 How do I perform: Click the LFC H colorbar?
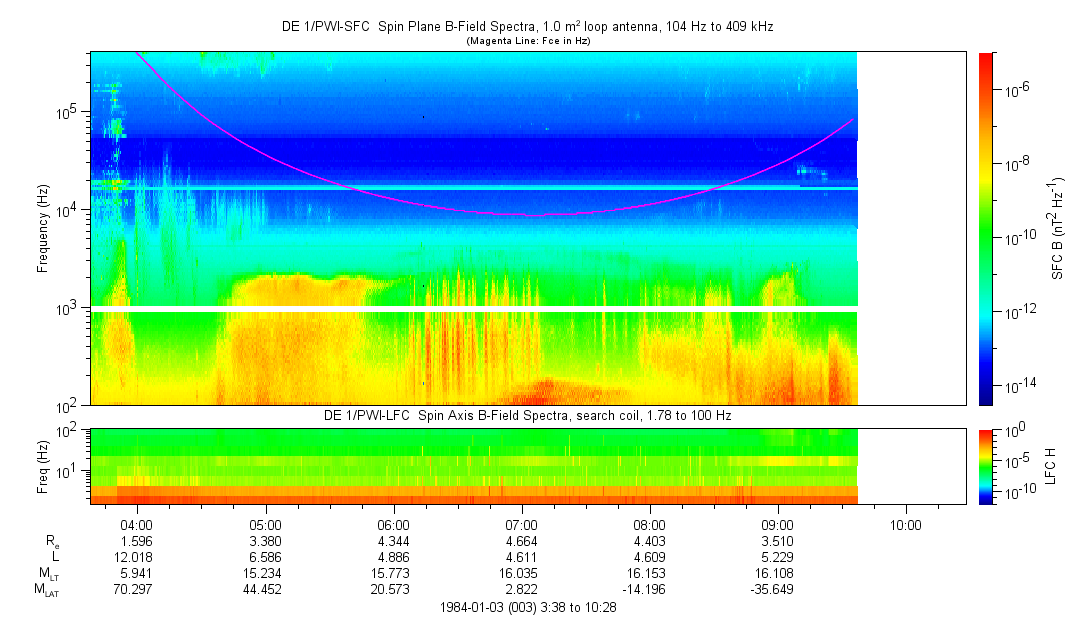986,466
